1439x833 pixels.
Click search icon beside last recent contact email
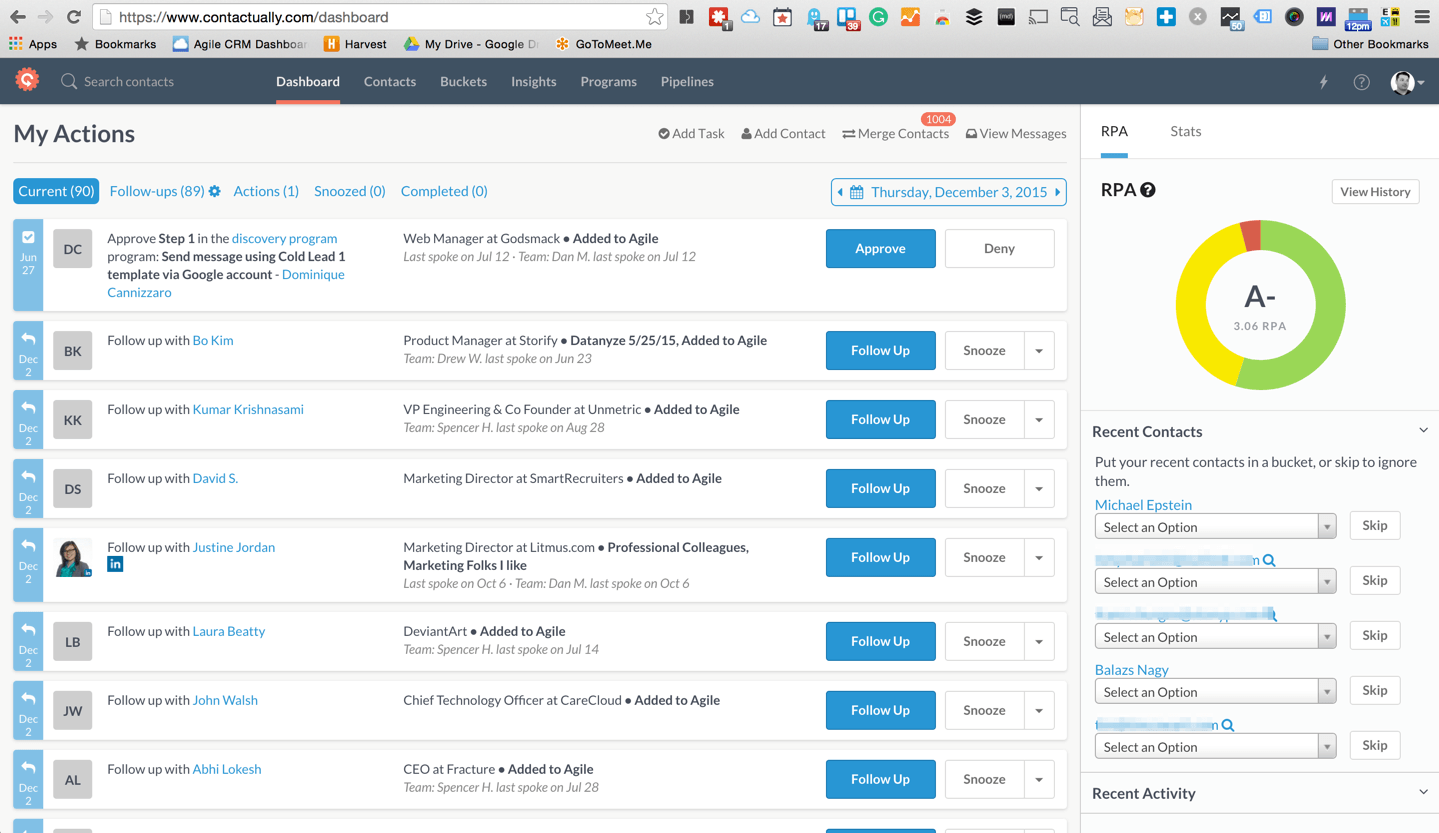pos(1228,726)
